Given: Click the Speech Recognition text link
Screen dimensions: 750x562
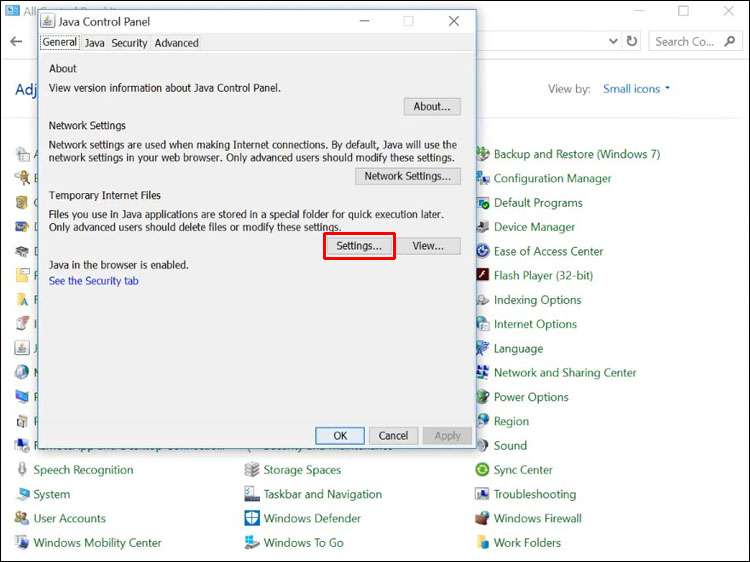Looking at the screenshot, I should (x=83, y=470).
